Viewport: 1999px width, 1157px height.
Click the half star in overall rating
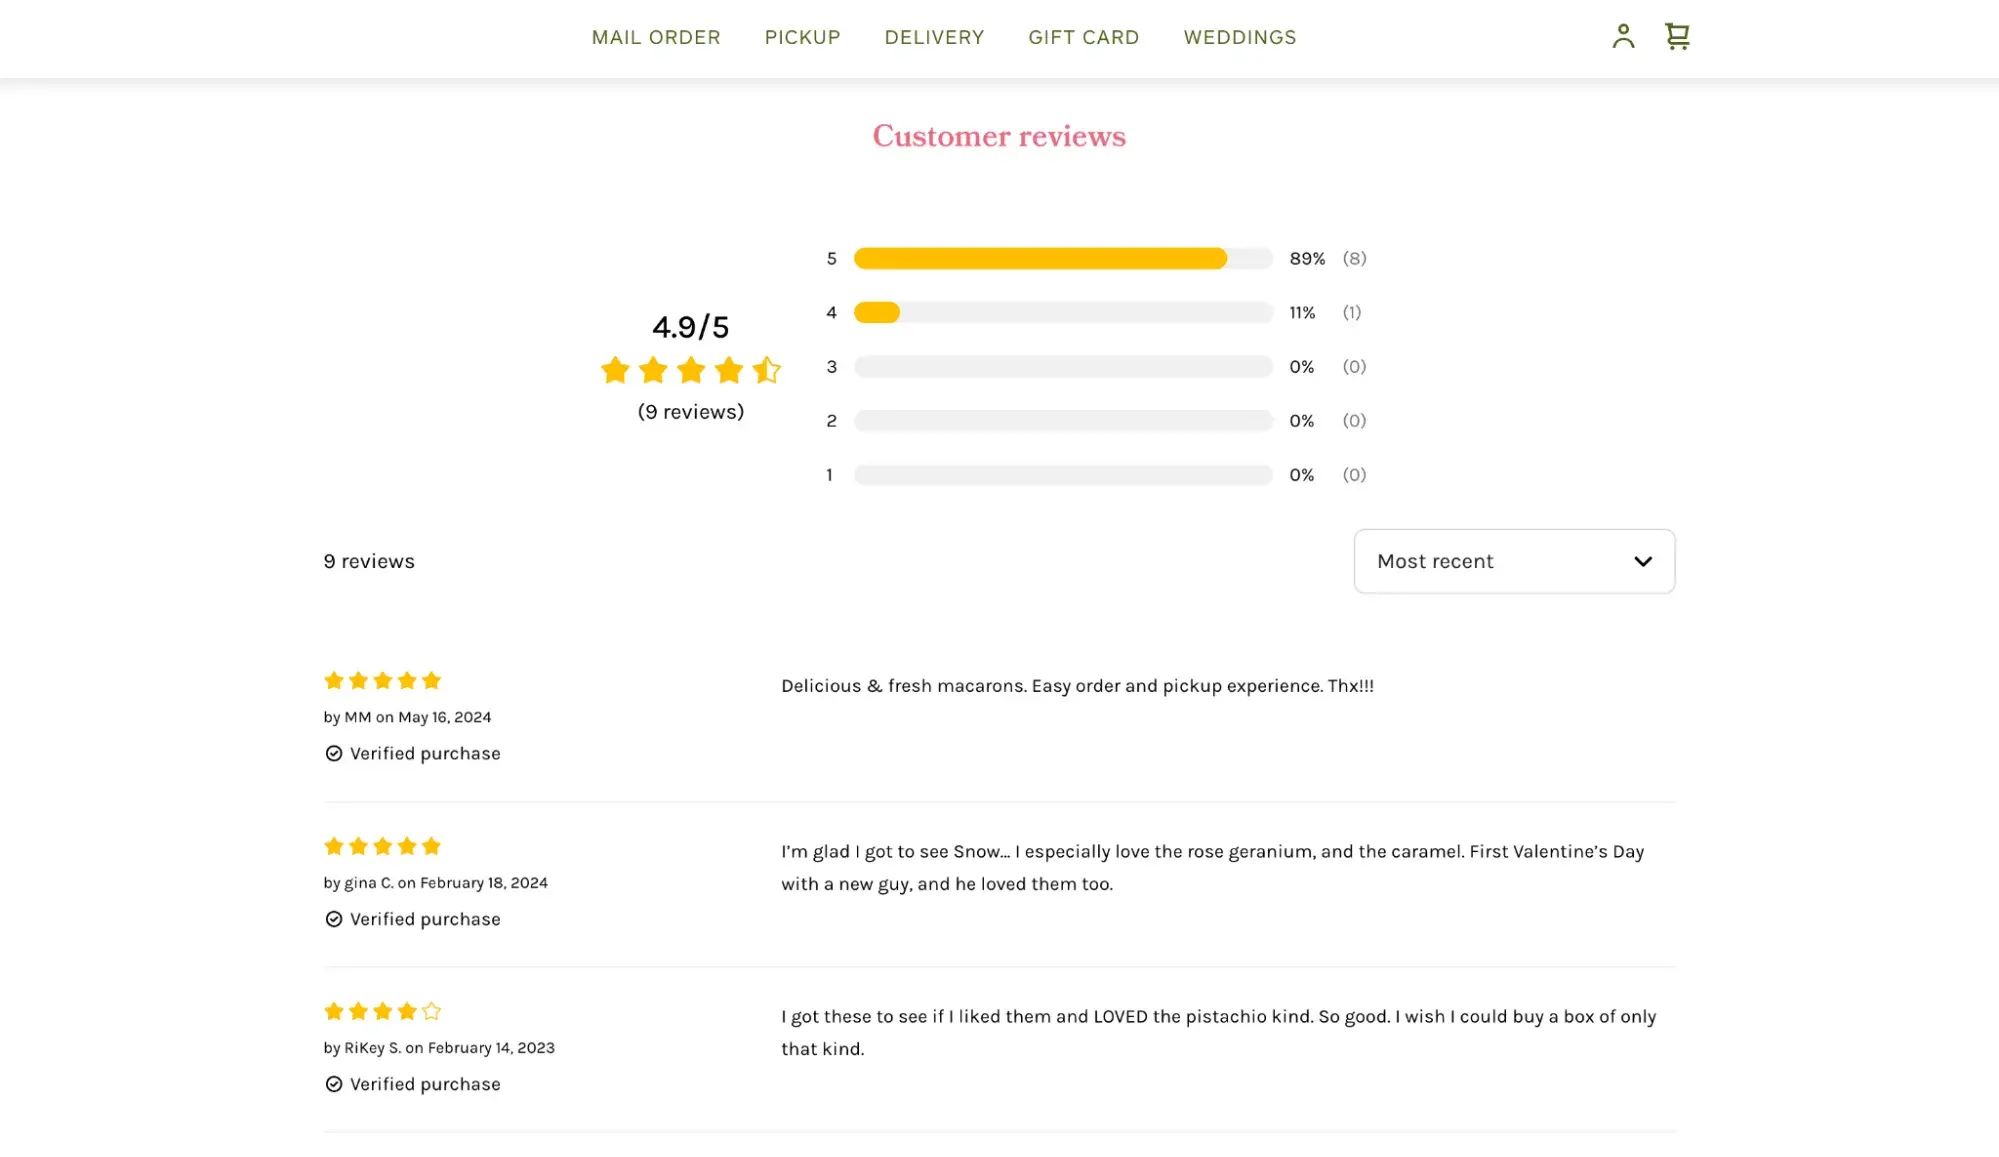(767, 370)
